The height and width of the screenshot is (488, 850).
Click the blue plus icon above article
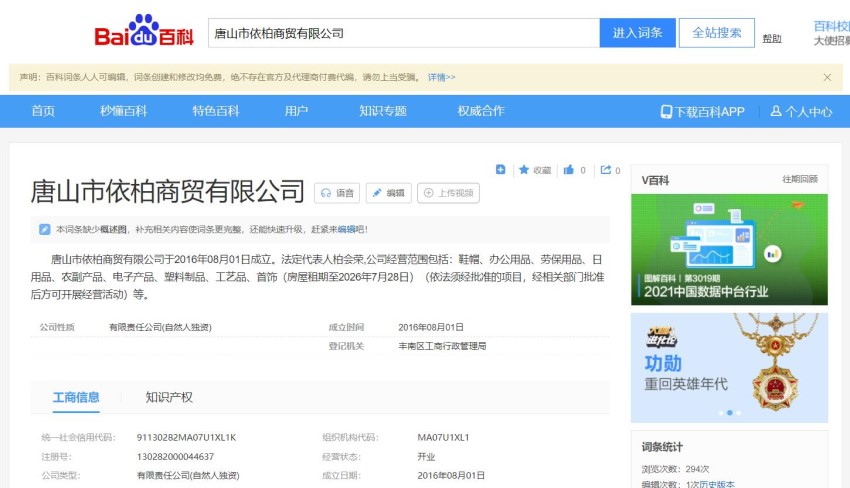500,170
